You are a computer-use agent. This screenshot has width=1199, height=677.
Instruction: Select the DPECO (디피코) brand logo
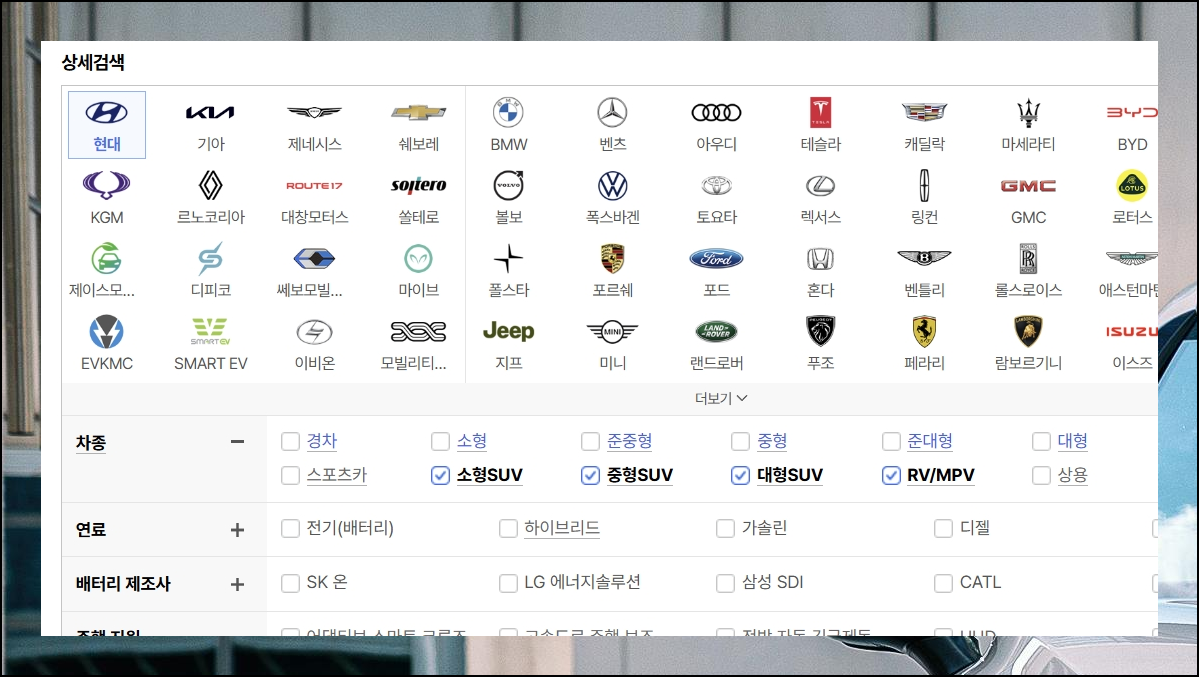210,259
